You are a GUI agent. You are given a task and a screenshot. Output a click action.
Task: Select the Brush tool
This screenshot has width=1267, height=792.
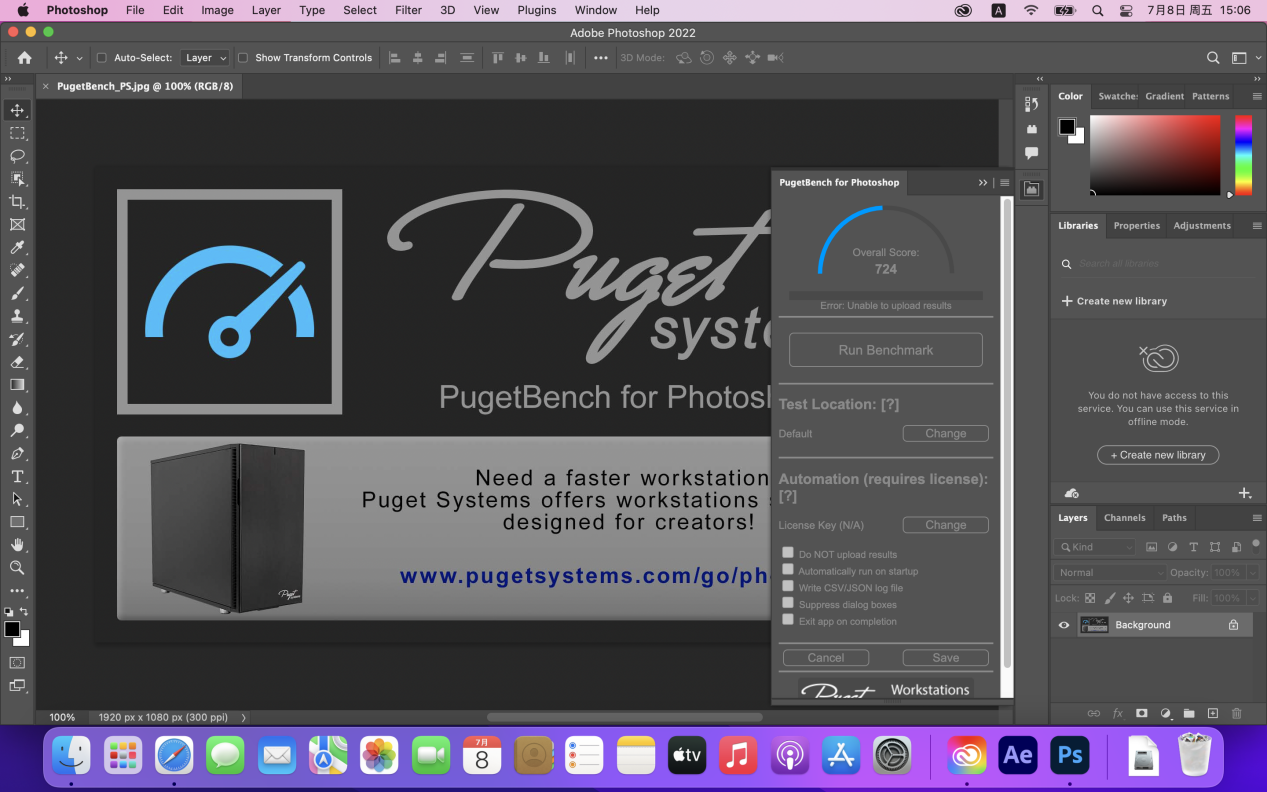[x=17, y=294]
